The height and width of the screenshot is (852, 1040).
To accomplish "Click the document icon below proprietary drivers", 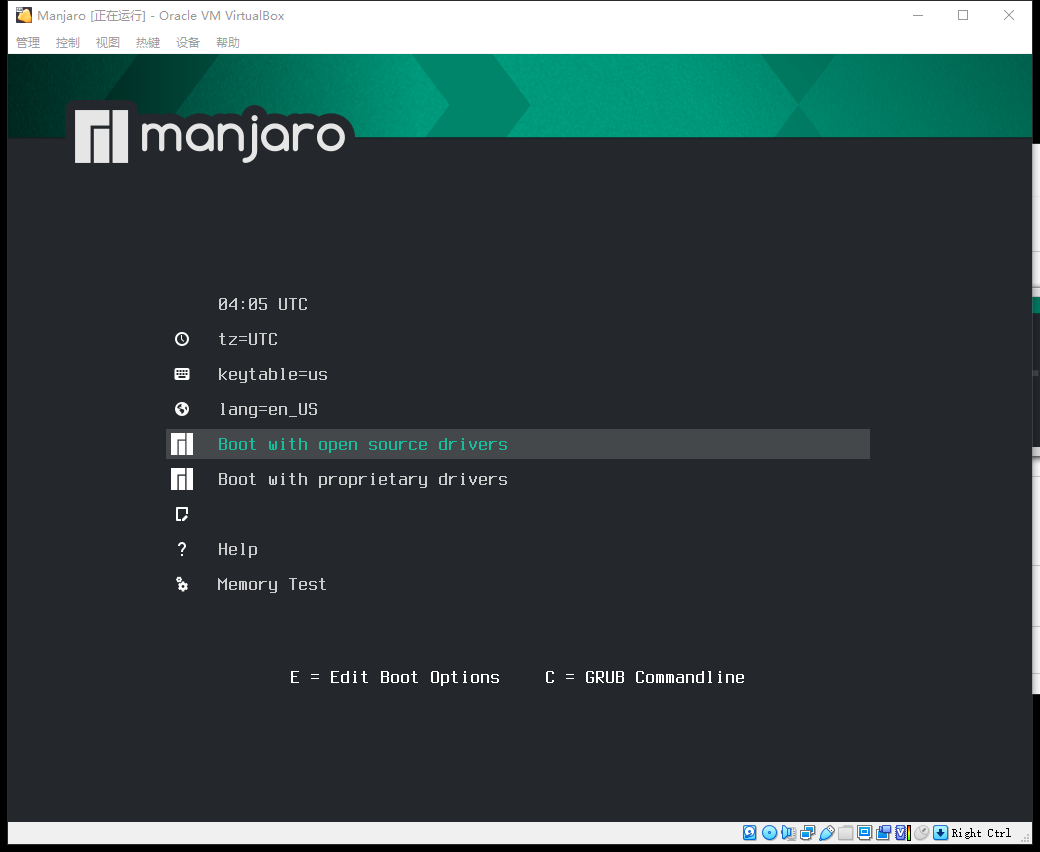I will [182, 514].
